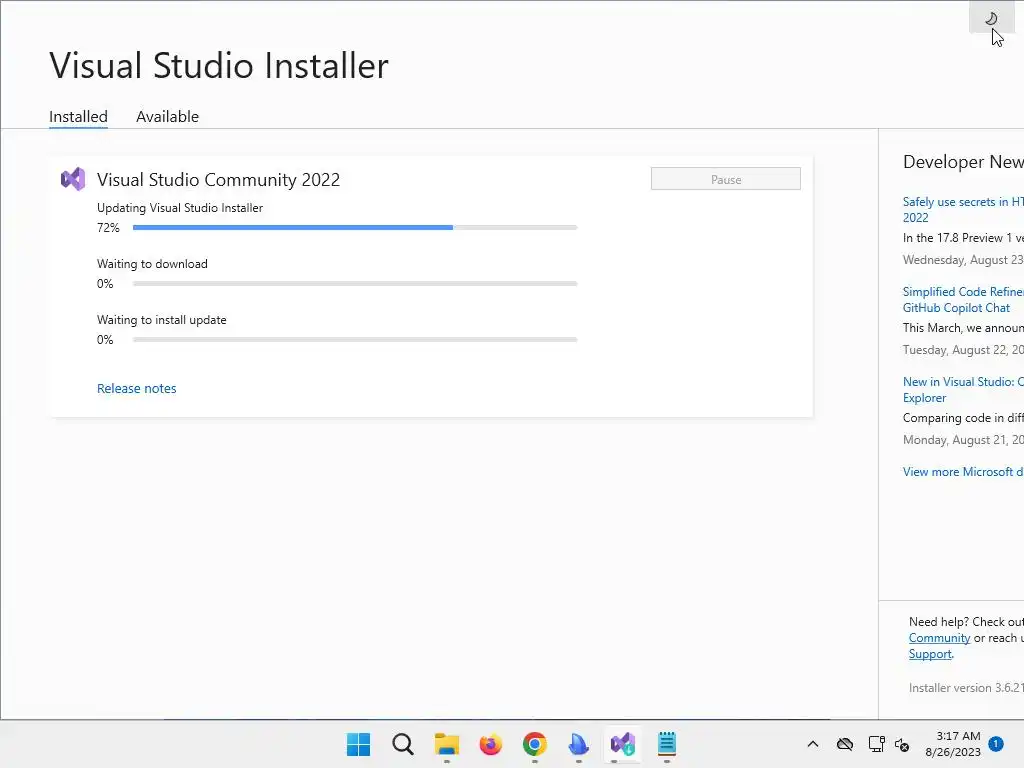Open the Release notes link
Image resolution: width=1024 pixels, height=768 pixels.
(x=136, y=388)
